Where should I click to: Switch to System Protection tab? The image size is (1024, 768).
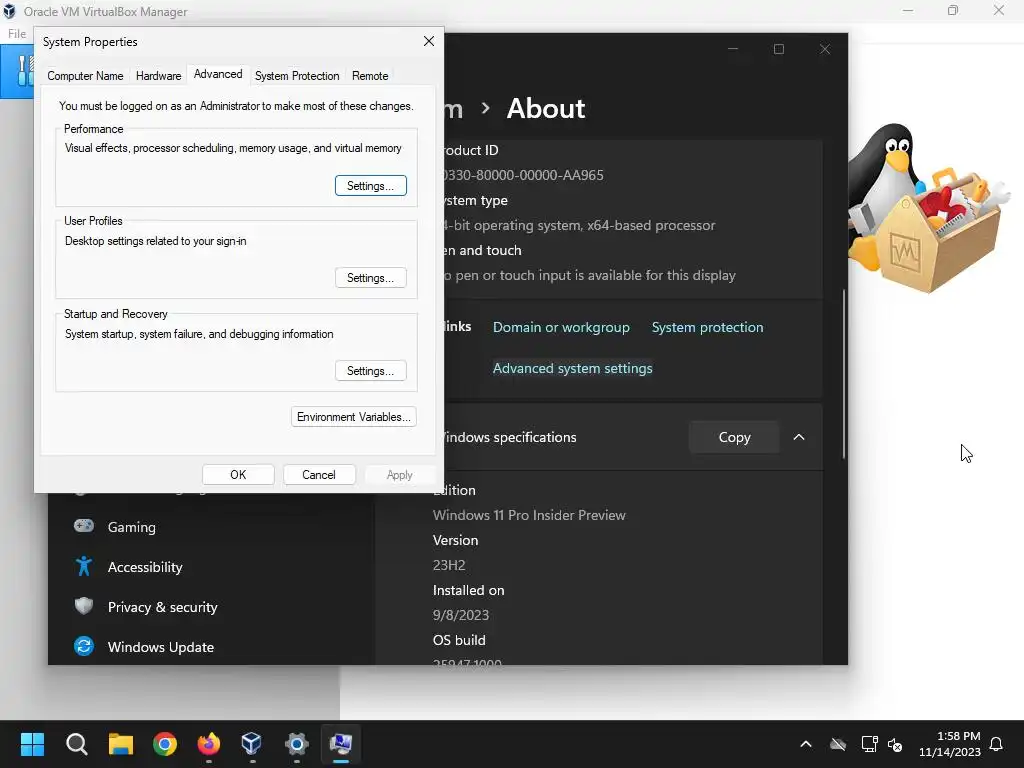(296, 76)
